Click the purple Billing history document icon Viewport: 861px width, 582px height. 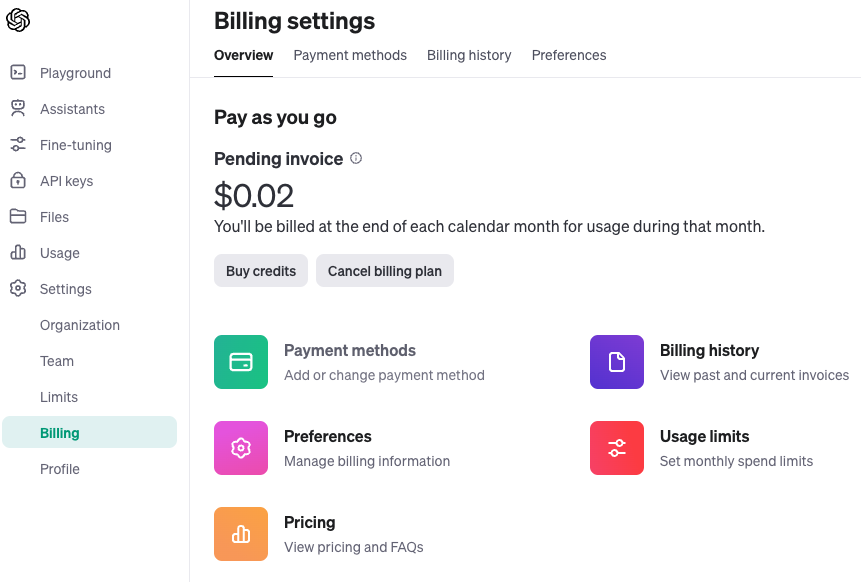click(x=617, y=362)
